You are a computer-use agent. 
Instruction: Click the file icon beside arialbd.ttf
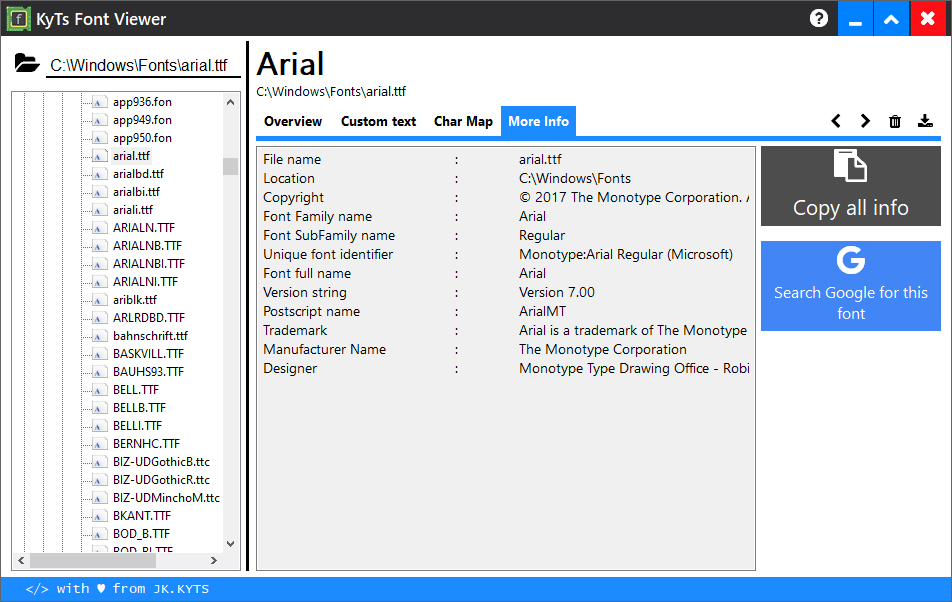coord(100,174)
